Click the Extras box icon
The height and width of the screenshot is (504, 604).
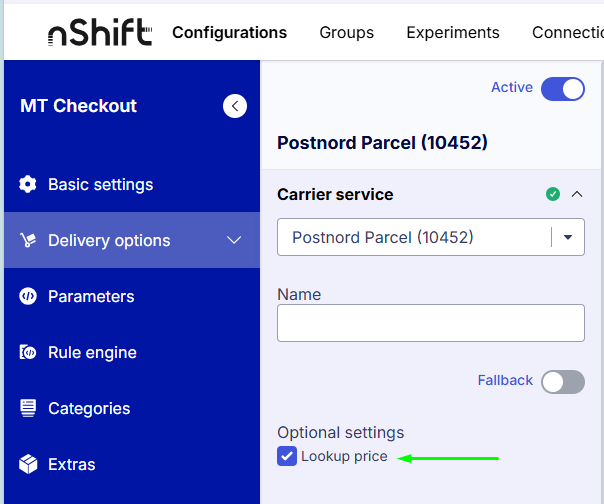(28, 464)
